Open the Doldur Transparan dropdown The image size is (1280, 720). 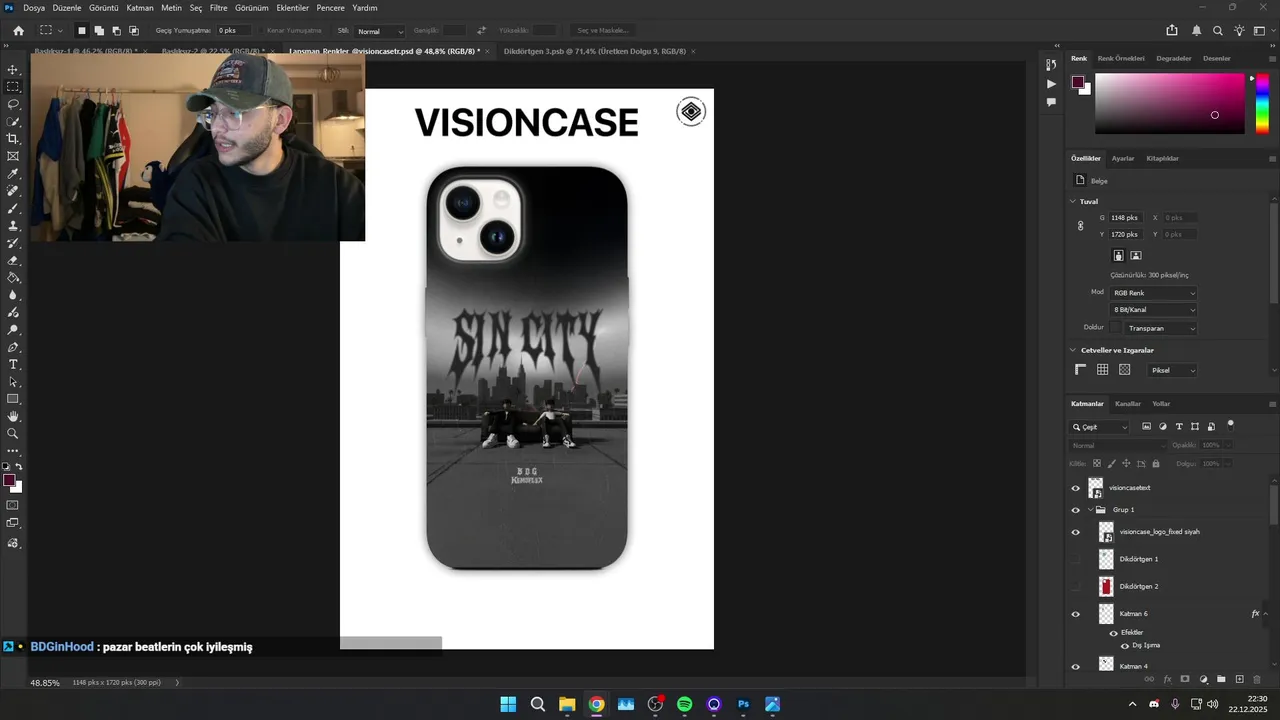(1161, 328)
